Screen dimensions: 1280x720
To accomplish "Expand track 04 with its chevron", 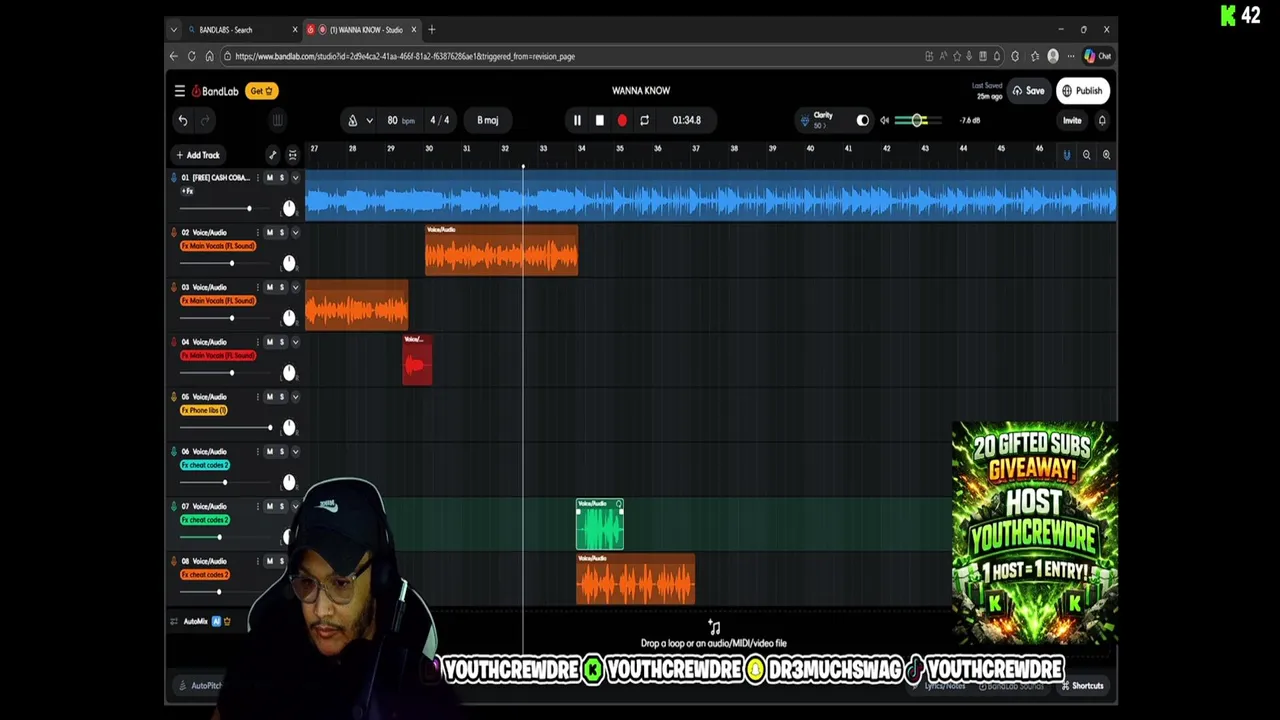I will click(295, 342).
